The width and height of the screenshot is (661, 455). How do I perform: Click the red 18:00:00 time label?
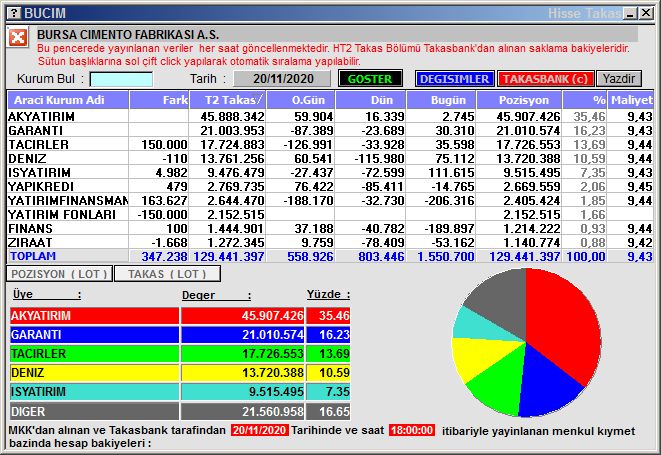click(x=412, y=430)
